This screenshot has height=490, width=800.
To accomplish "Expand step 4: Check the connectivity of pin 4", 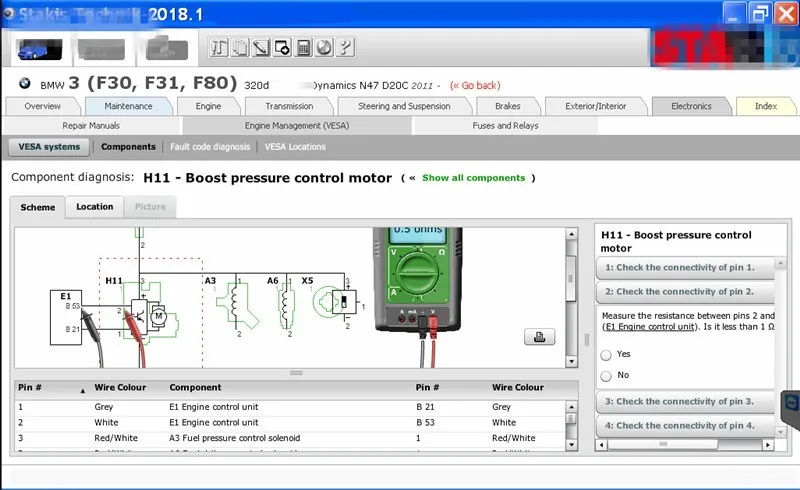I will pos(685,426).
